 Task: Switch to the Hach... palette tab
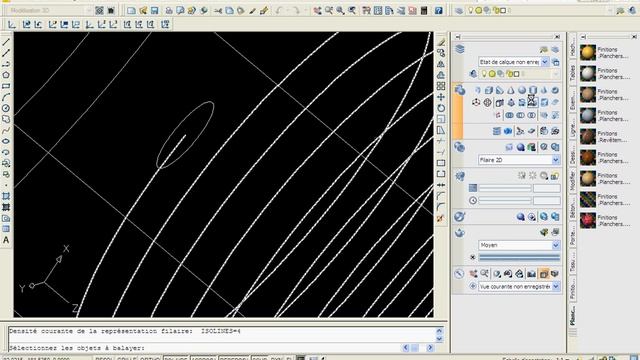(572, 47)
